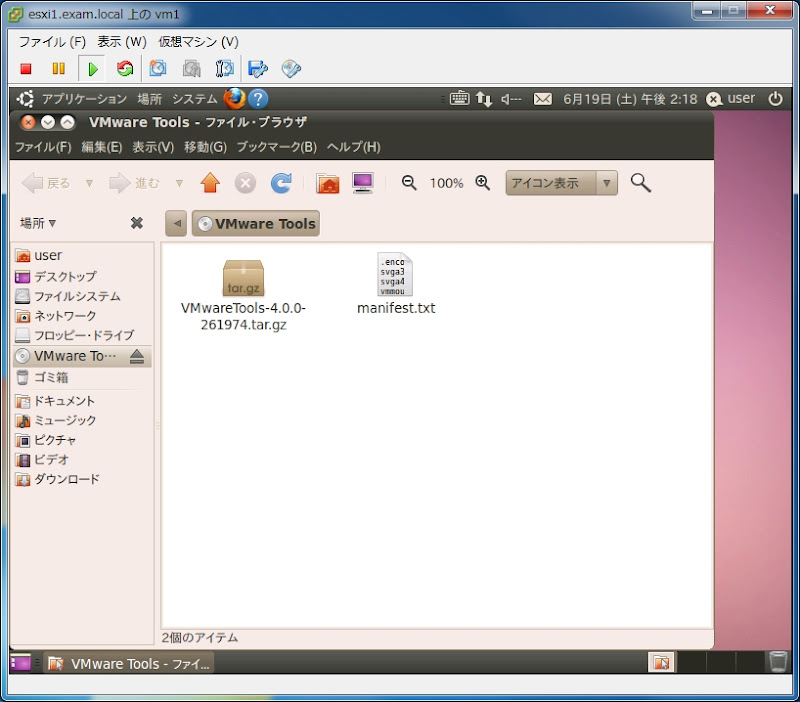Open the view mode dropdown アイコン表示
Screen dimensions: 800x702
coord(561,183)
